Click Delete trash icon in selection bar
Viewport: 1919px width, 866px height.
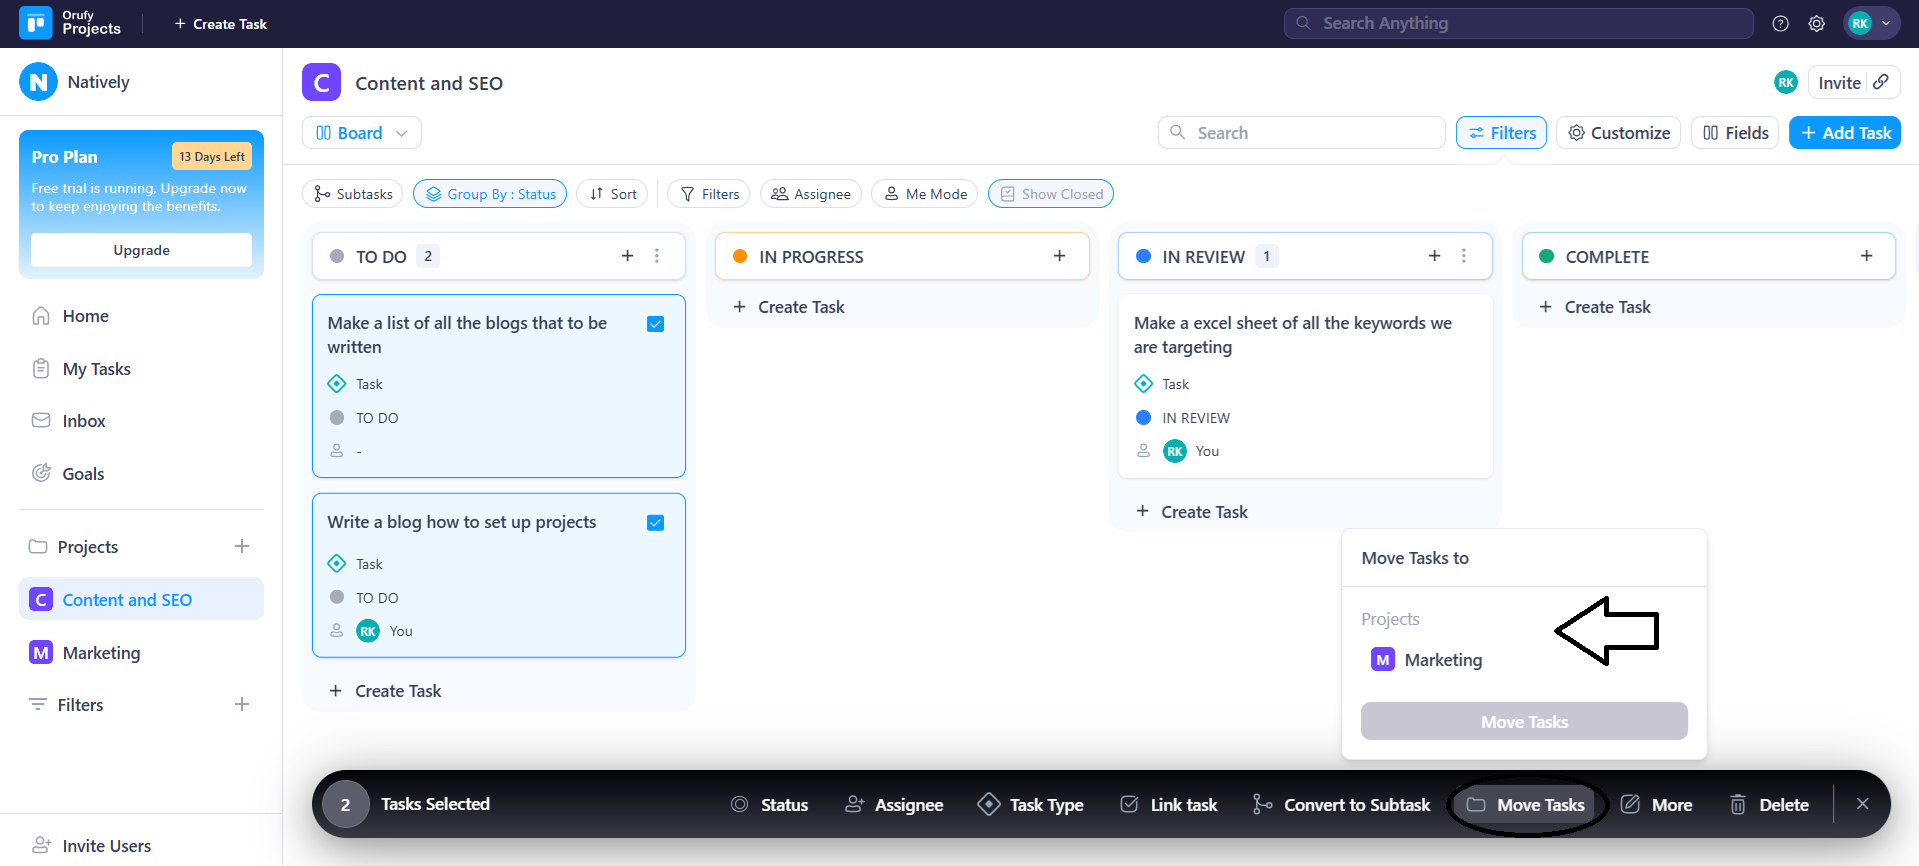1738,804
